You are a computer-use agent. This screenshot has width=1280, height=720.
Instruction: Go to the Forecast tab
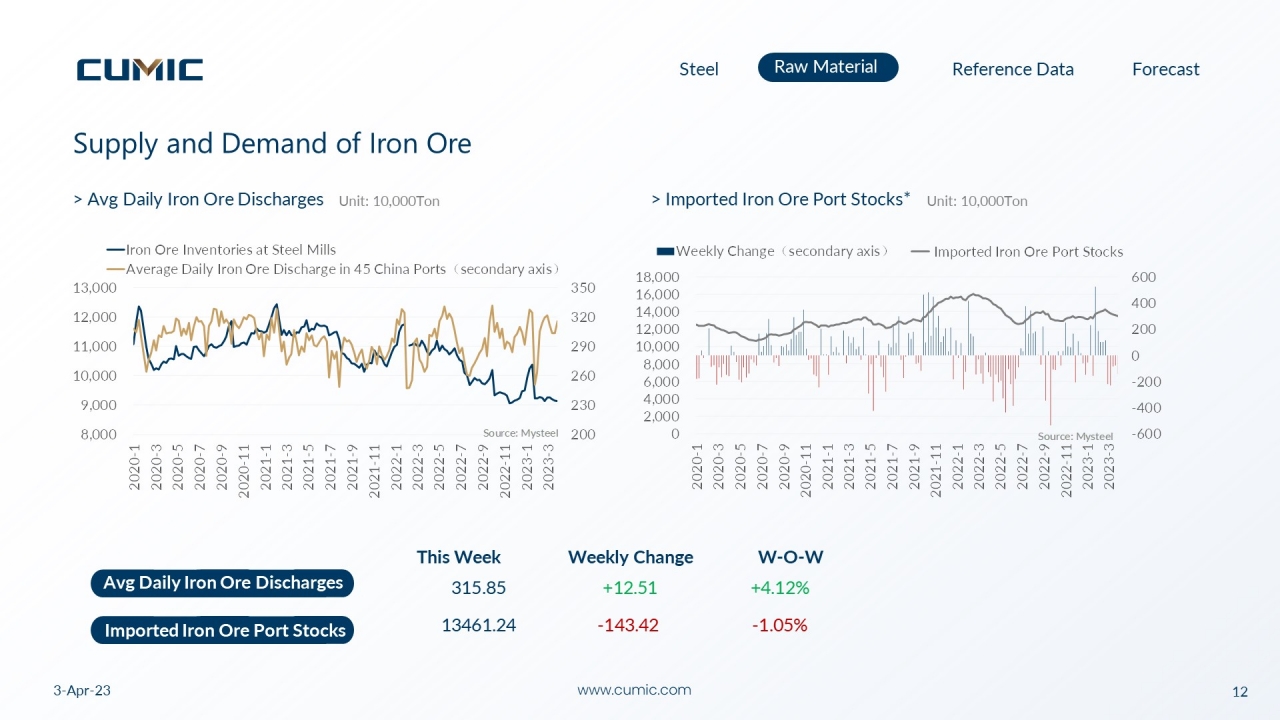1166,69
